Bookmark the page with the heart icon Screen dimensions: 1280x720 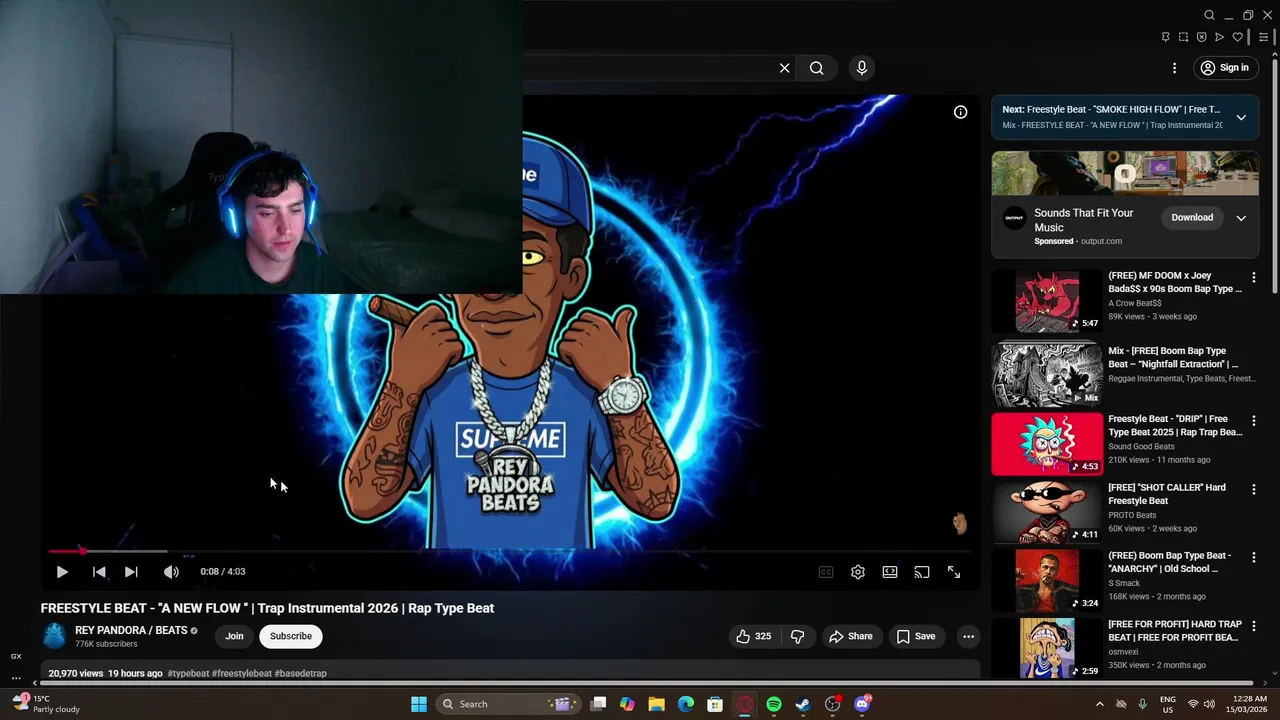(x=1237, y=37)
